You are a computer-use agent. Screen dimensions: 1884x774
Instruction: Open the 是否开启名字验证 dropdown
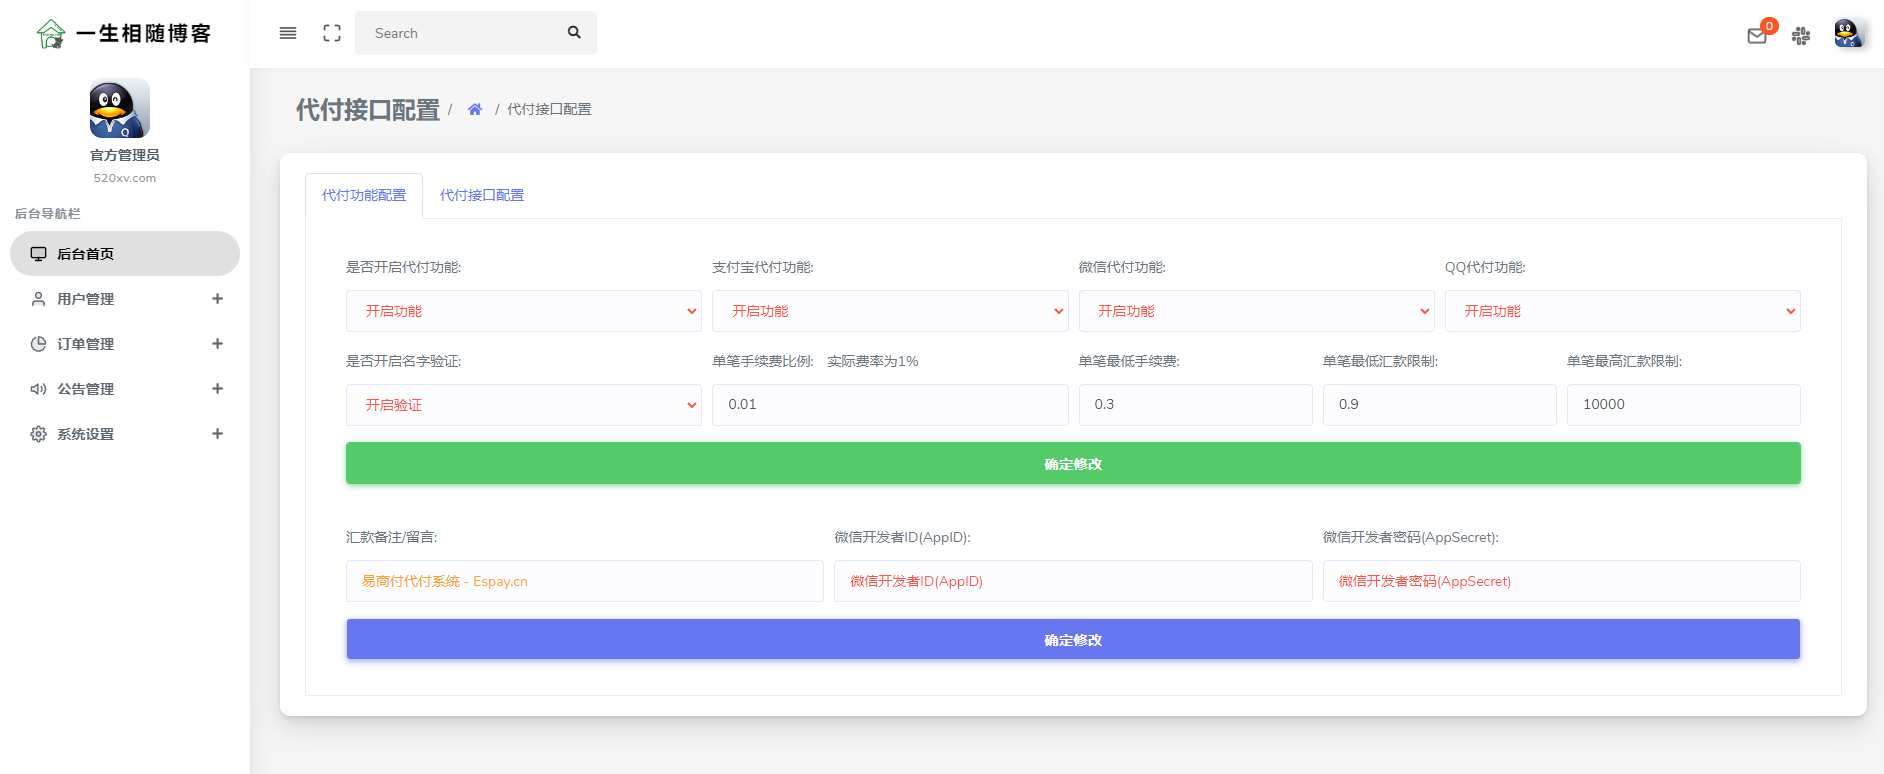(524, 405)
